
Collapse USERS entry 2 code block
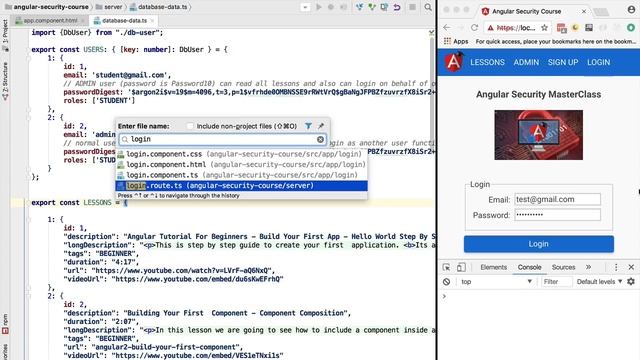(x=29, y=118)
